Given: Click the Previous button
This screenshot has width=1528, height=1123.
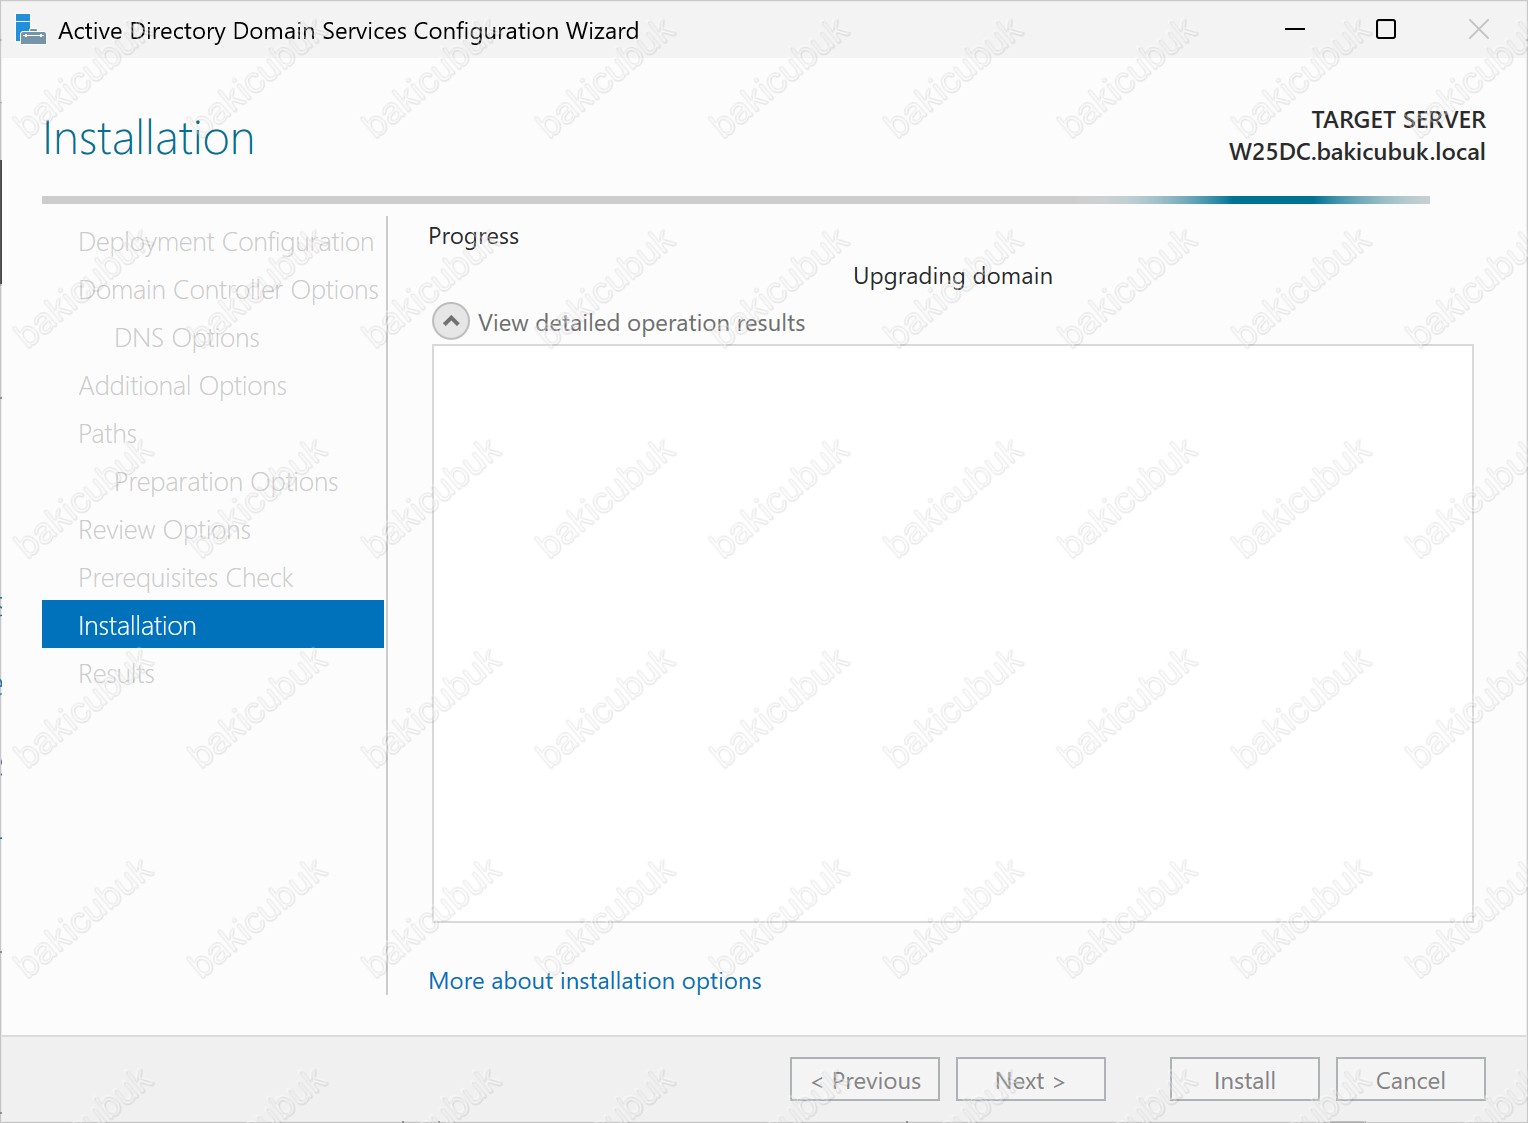Looking at the screenshot, I should 865,1080.
